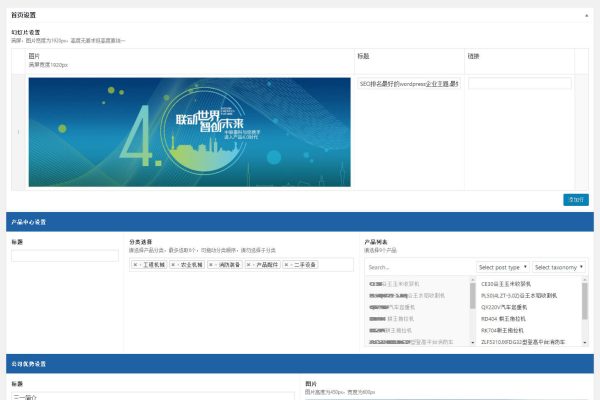This screenshot has height=400, width=600.
Task: Click the slide 标题 text field
Action: tap(408, 84)
